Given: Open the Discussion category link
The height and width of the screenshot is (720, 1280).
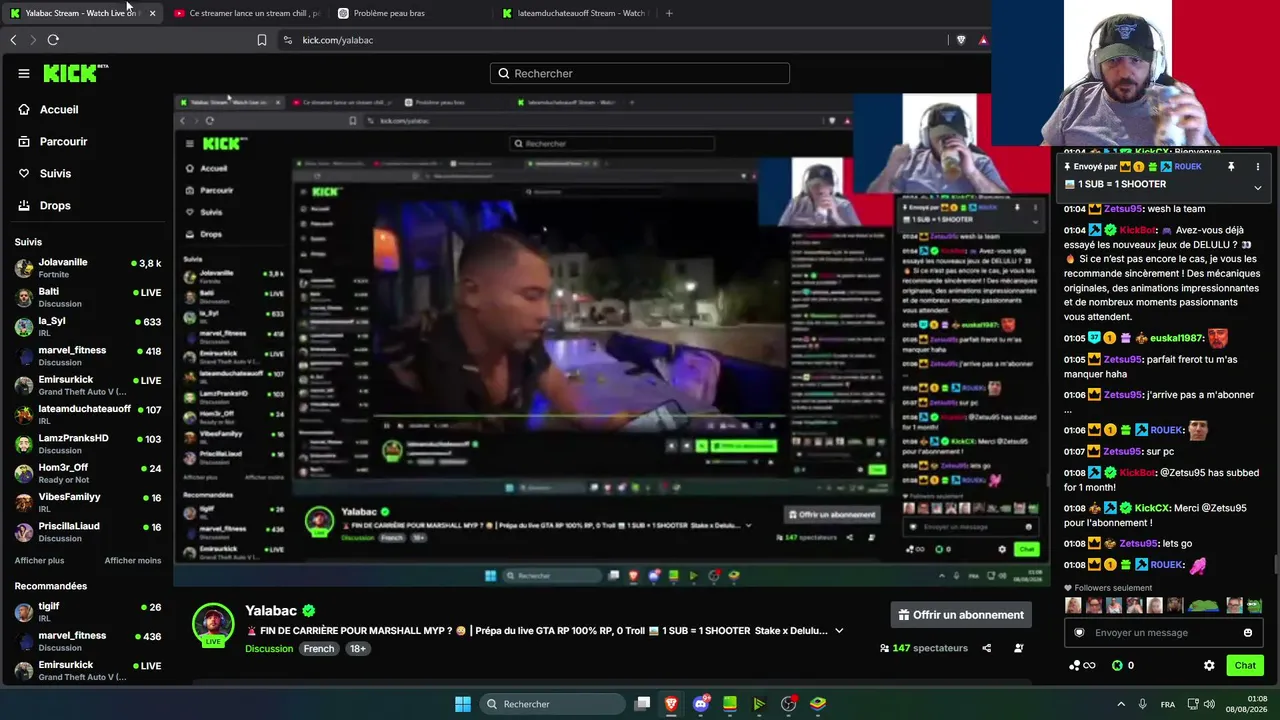Looking at the screenshot, I should (x=269, y=649).
